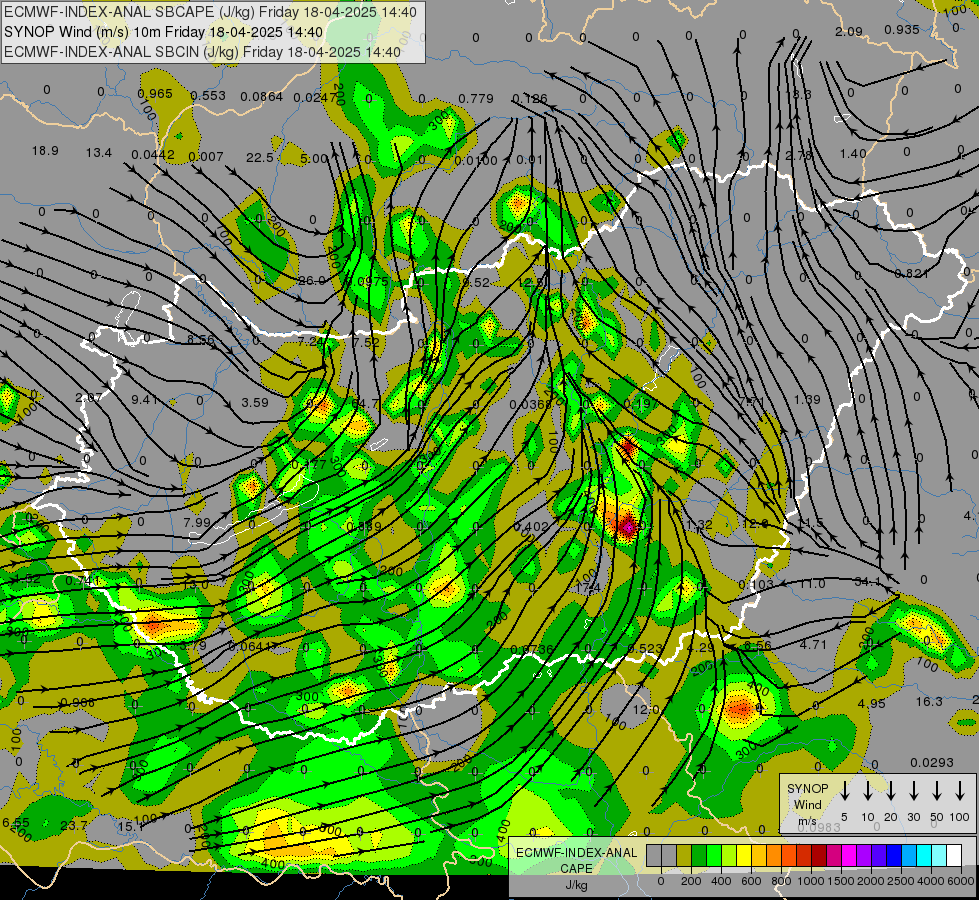Click the '13.4' CIN value on map

coord(99,152)
